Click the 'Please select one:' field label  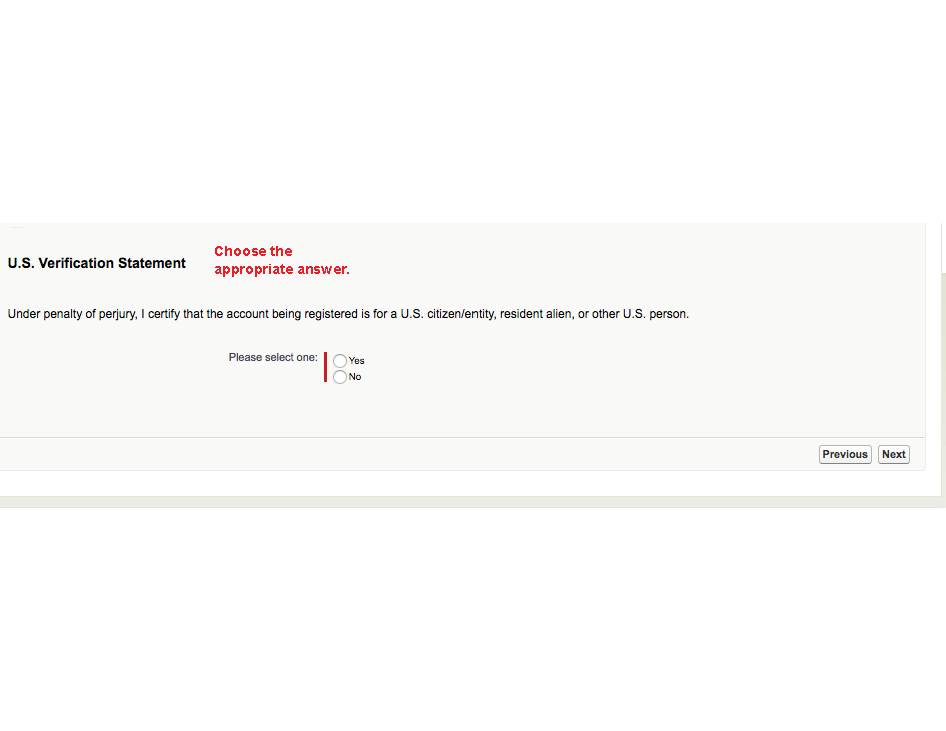point(273,357)
